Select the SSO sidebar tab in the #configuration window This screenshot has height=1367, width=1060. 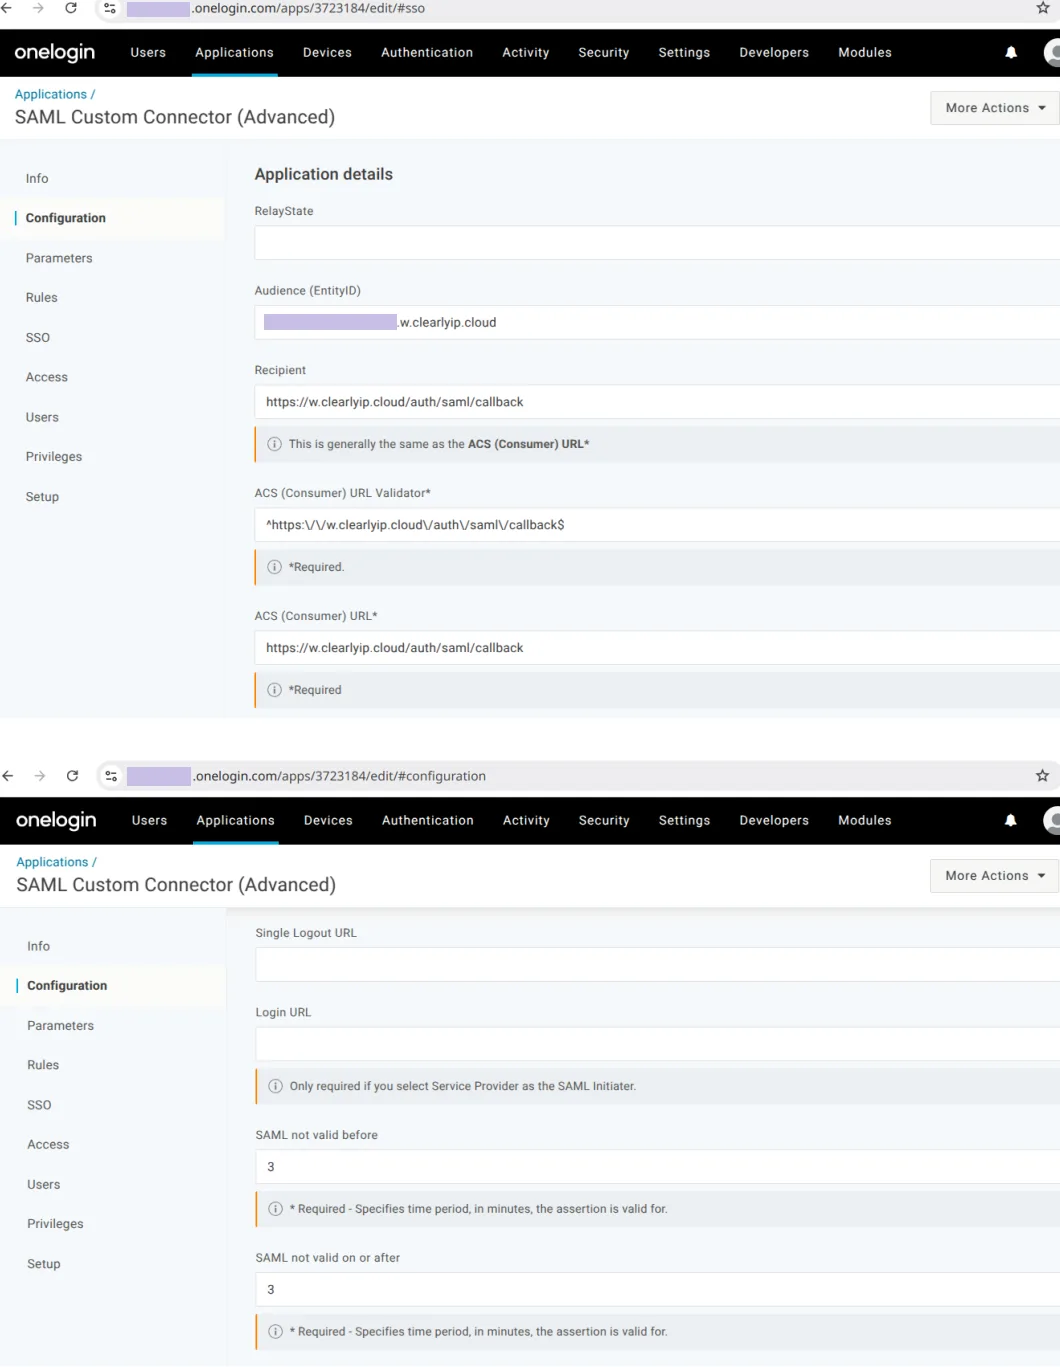pyautogui.click(x=39, y=1105)
